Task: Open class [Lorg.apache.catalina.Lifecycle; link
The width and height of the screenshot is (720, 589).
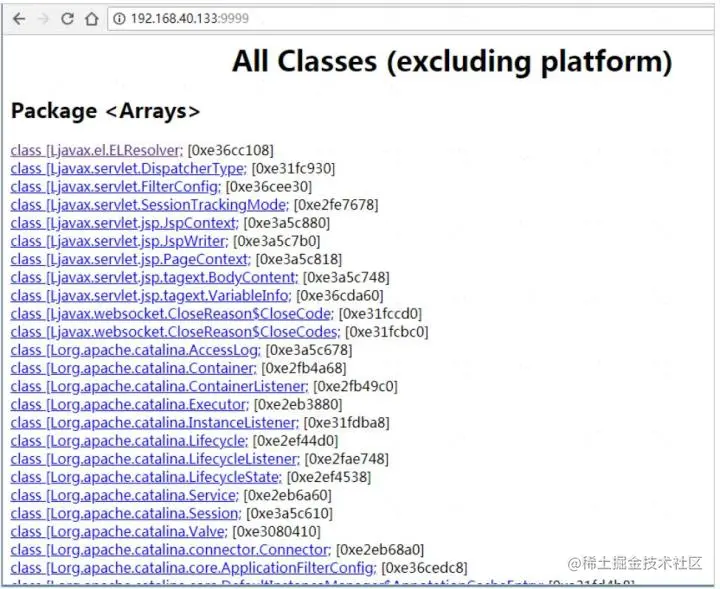Action: click(129, 441)
